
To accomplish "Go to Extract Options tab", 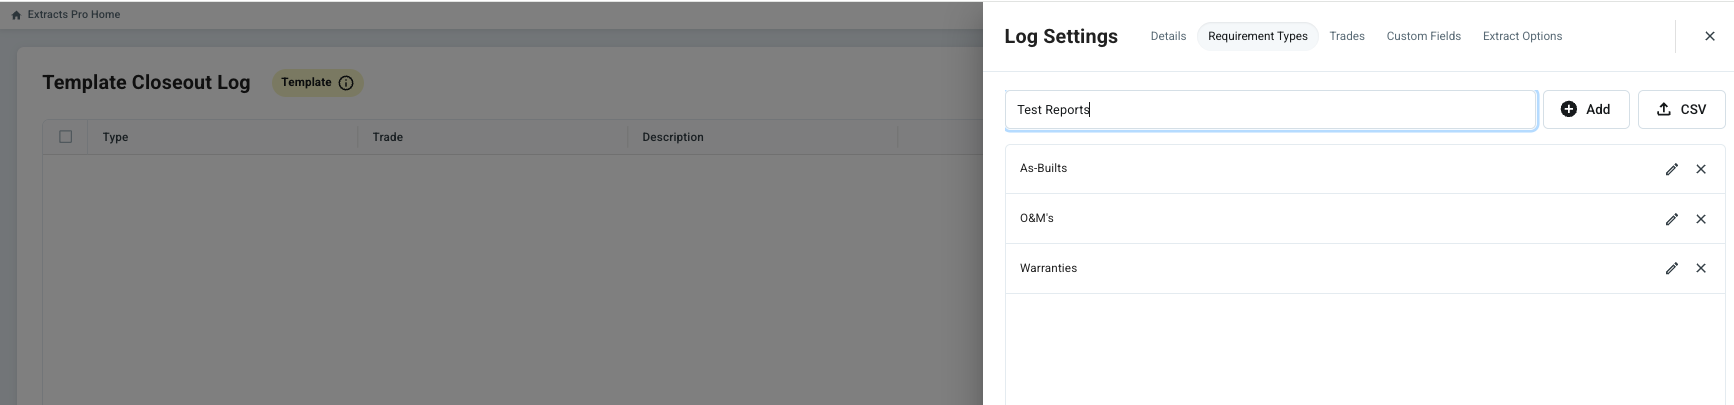I will tap(1521, 36).
